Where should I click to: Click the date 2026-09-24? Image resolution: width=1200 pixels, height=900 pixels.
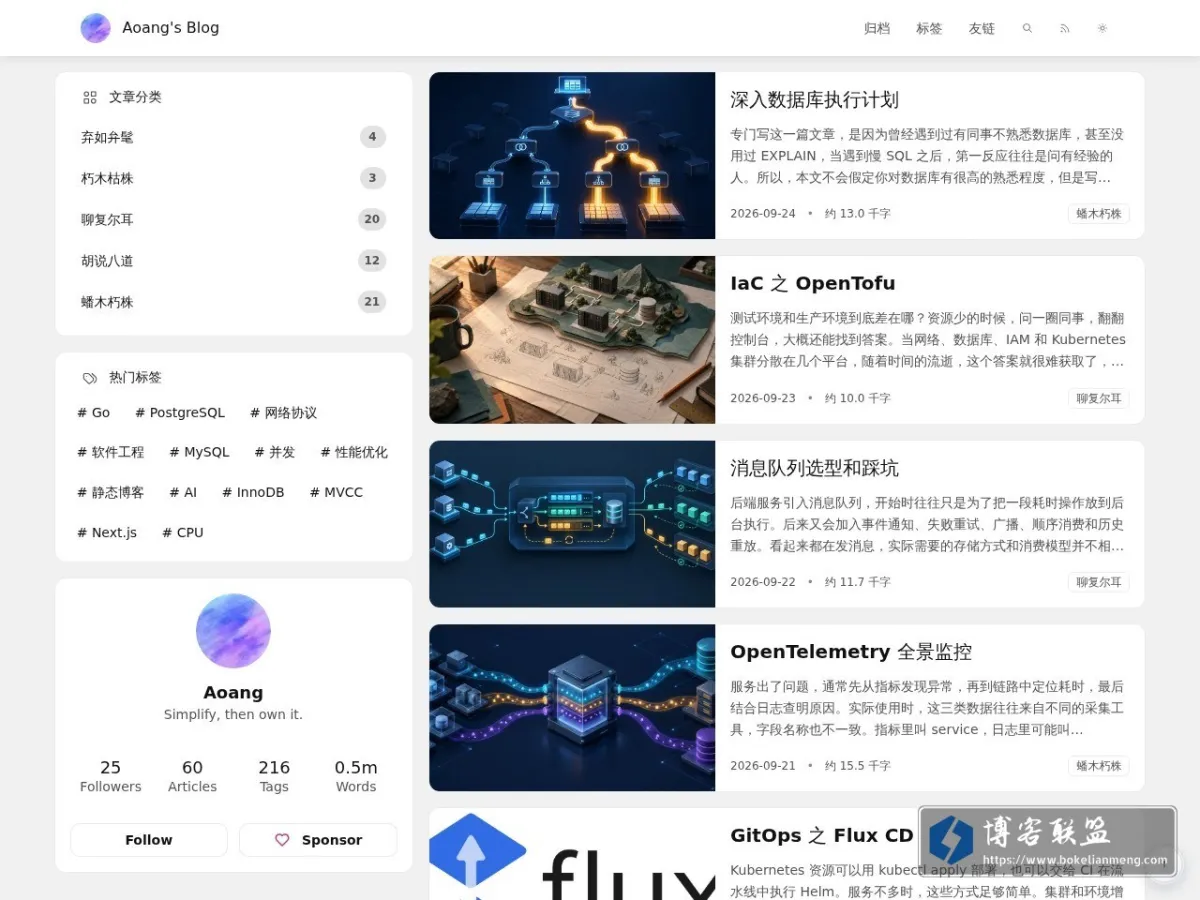tap(763, 214)
